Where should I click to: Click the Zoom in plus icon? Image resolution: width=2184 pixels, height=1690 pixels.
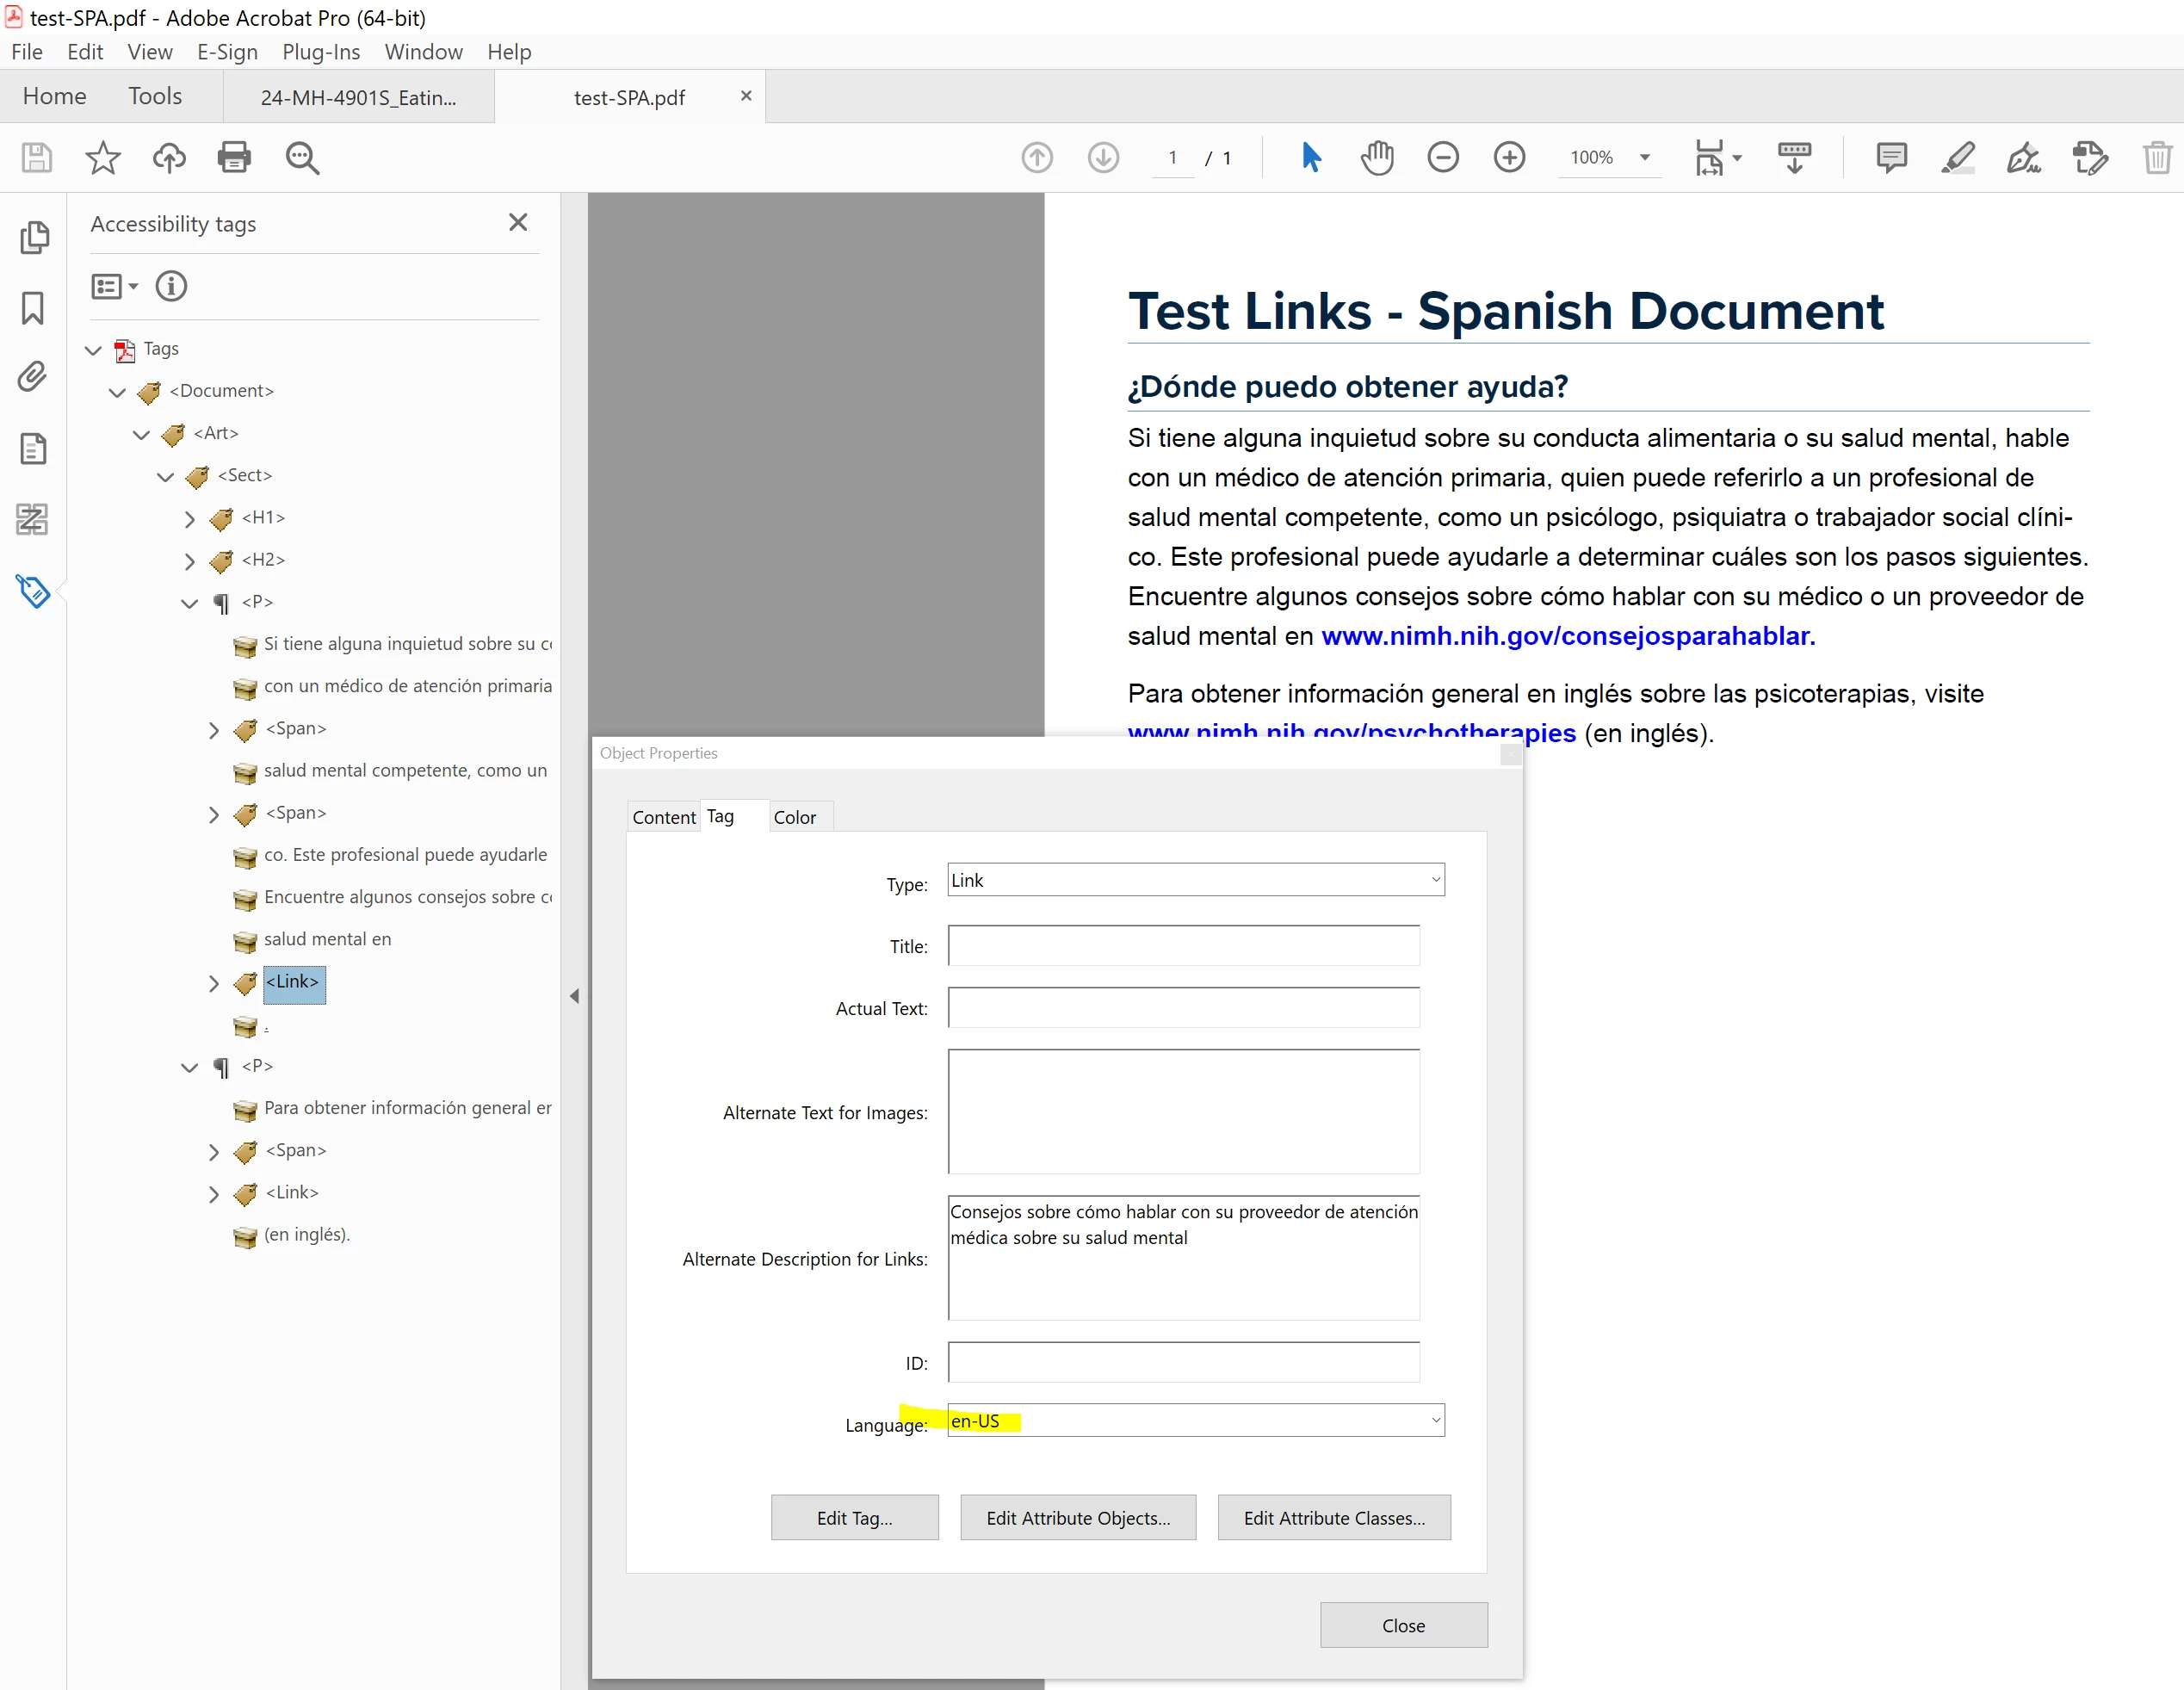[x=1509, y=158]
